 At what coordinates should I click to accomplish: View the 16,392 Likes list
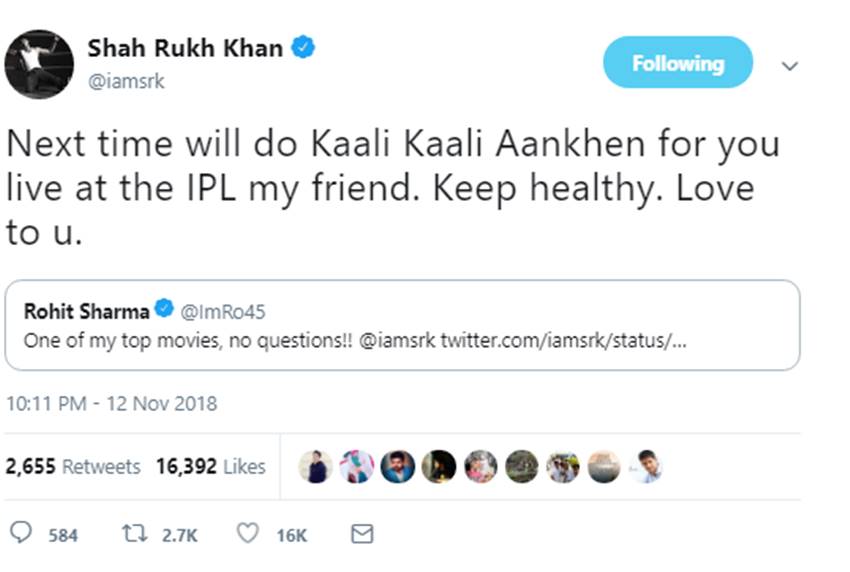[211, 466]
